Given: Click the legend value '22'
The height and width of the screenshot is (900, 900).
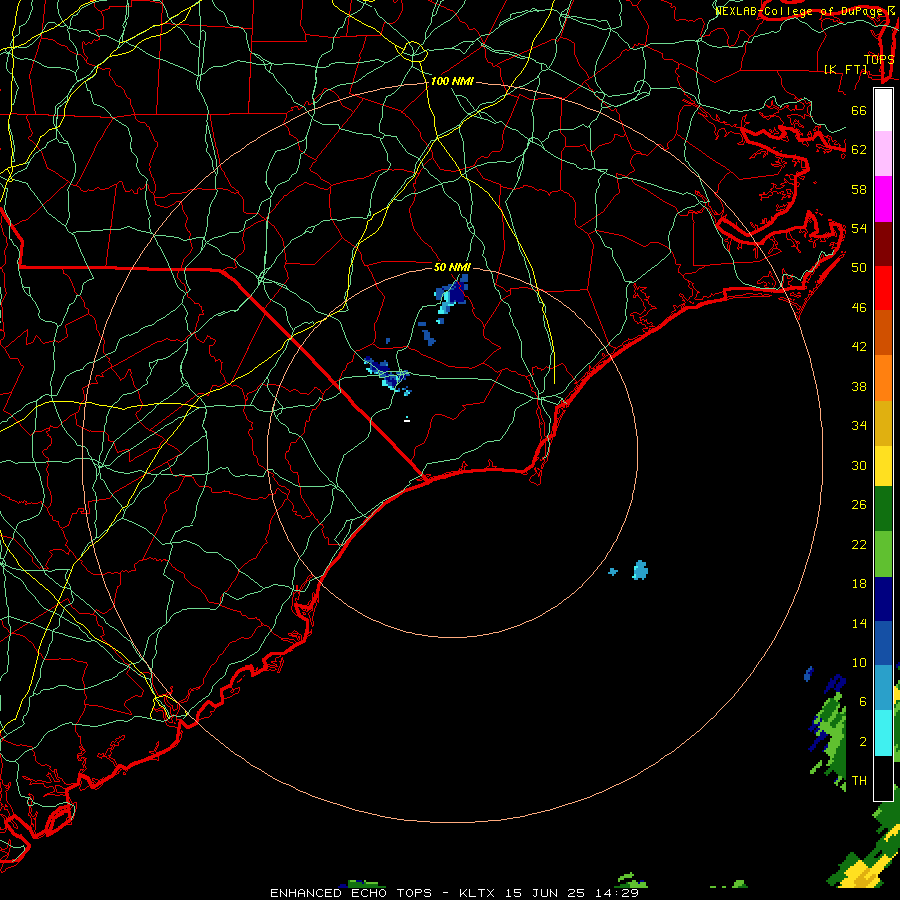Looking at the screenshot, I should pos(859,545).
